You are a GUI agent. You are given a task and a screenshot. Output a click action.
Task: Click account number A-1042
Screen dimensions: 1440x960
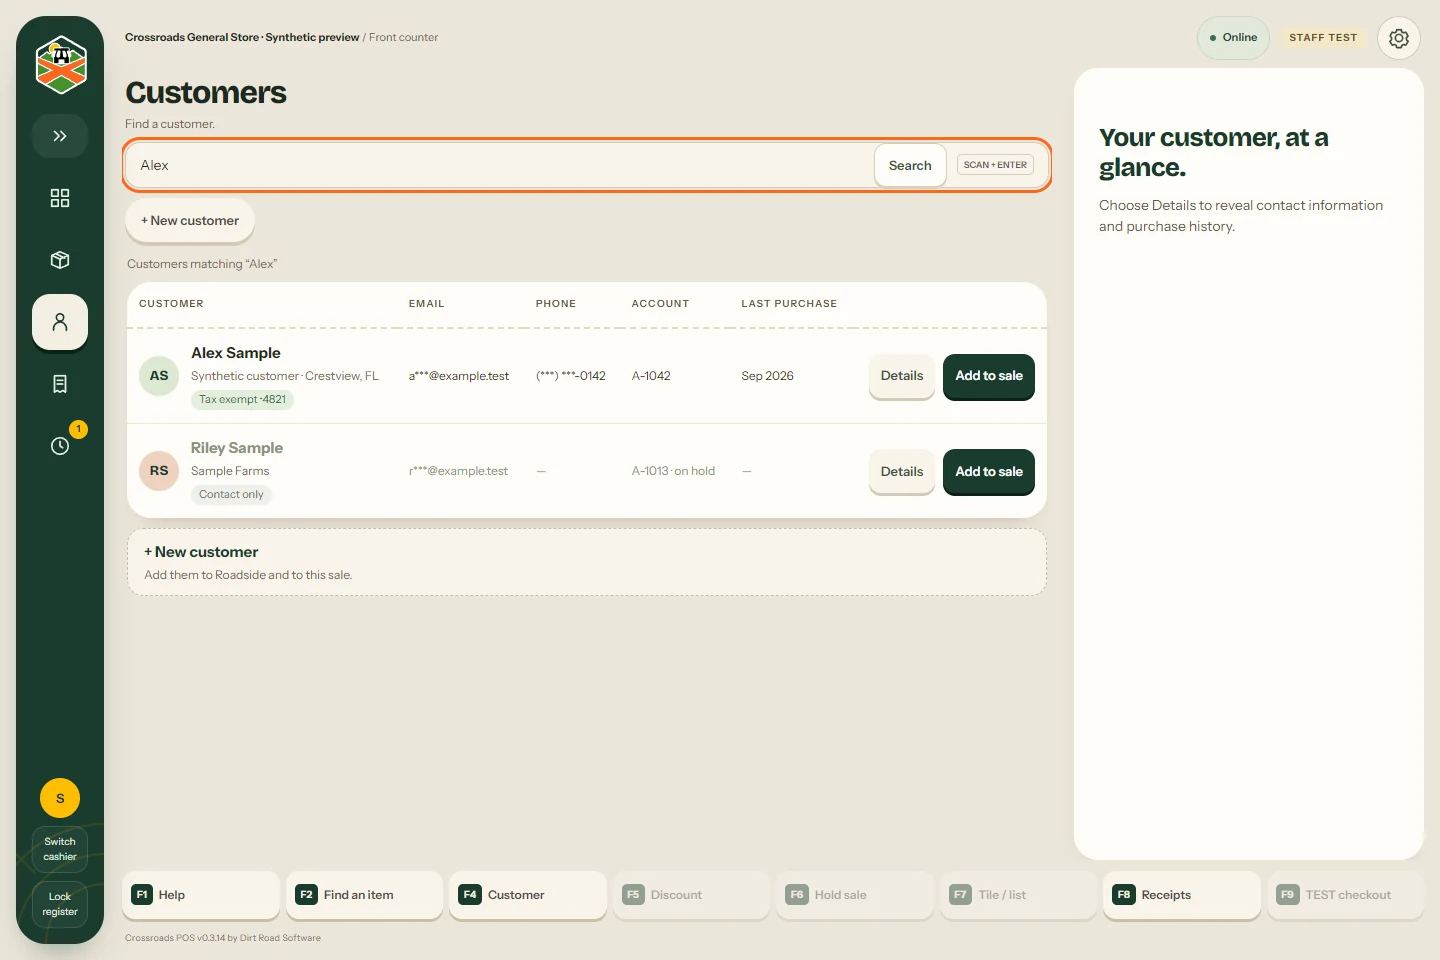[x=651, y=376]
